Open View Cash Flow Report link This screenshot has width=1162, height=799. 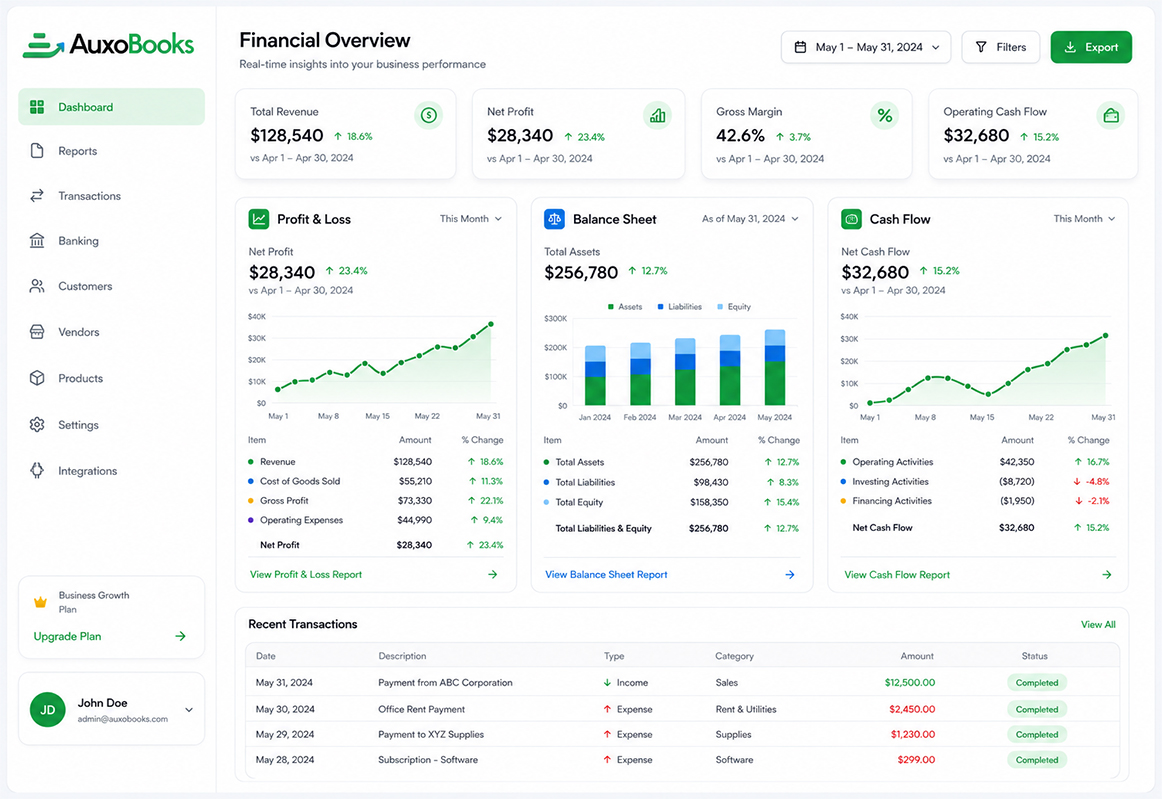[x=897, y=574]
